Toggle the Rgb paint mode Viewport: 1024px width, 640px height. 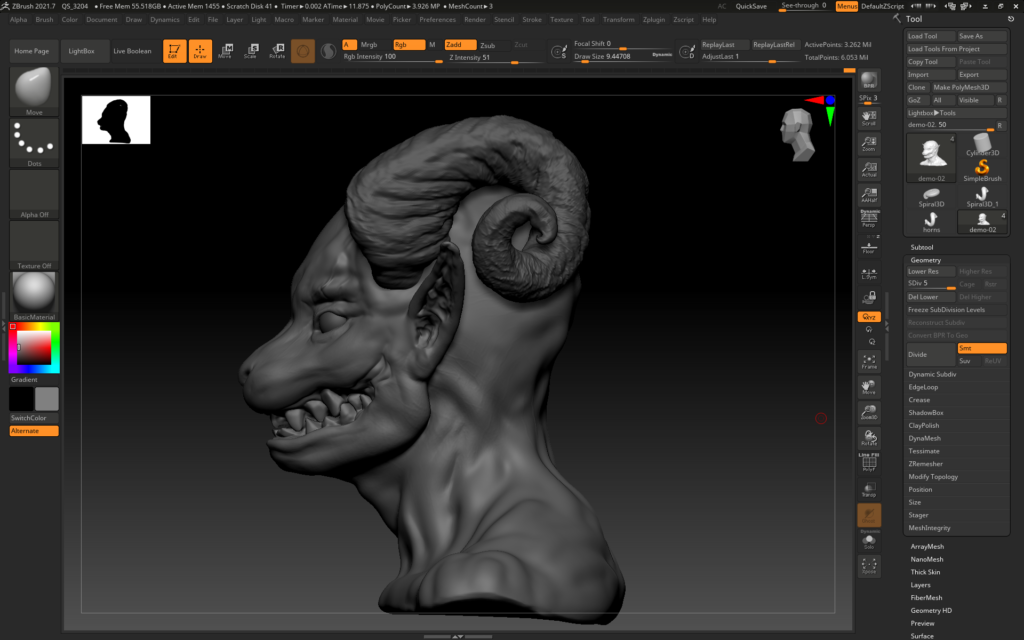[409, 45]
